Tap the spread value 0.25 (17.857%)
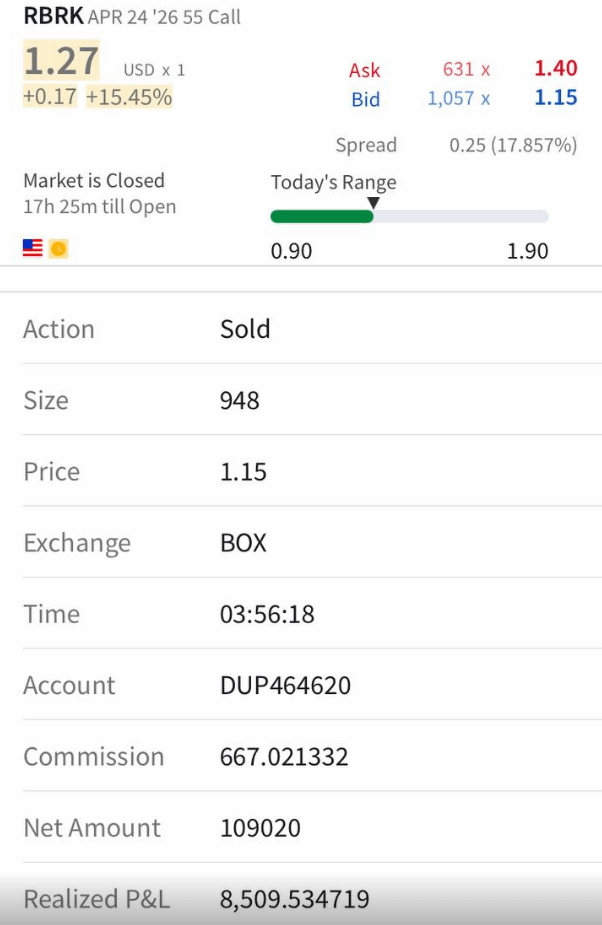 tap(513, 145)
